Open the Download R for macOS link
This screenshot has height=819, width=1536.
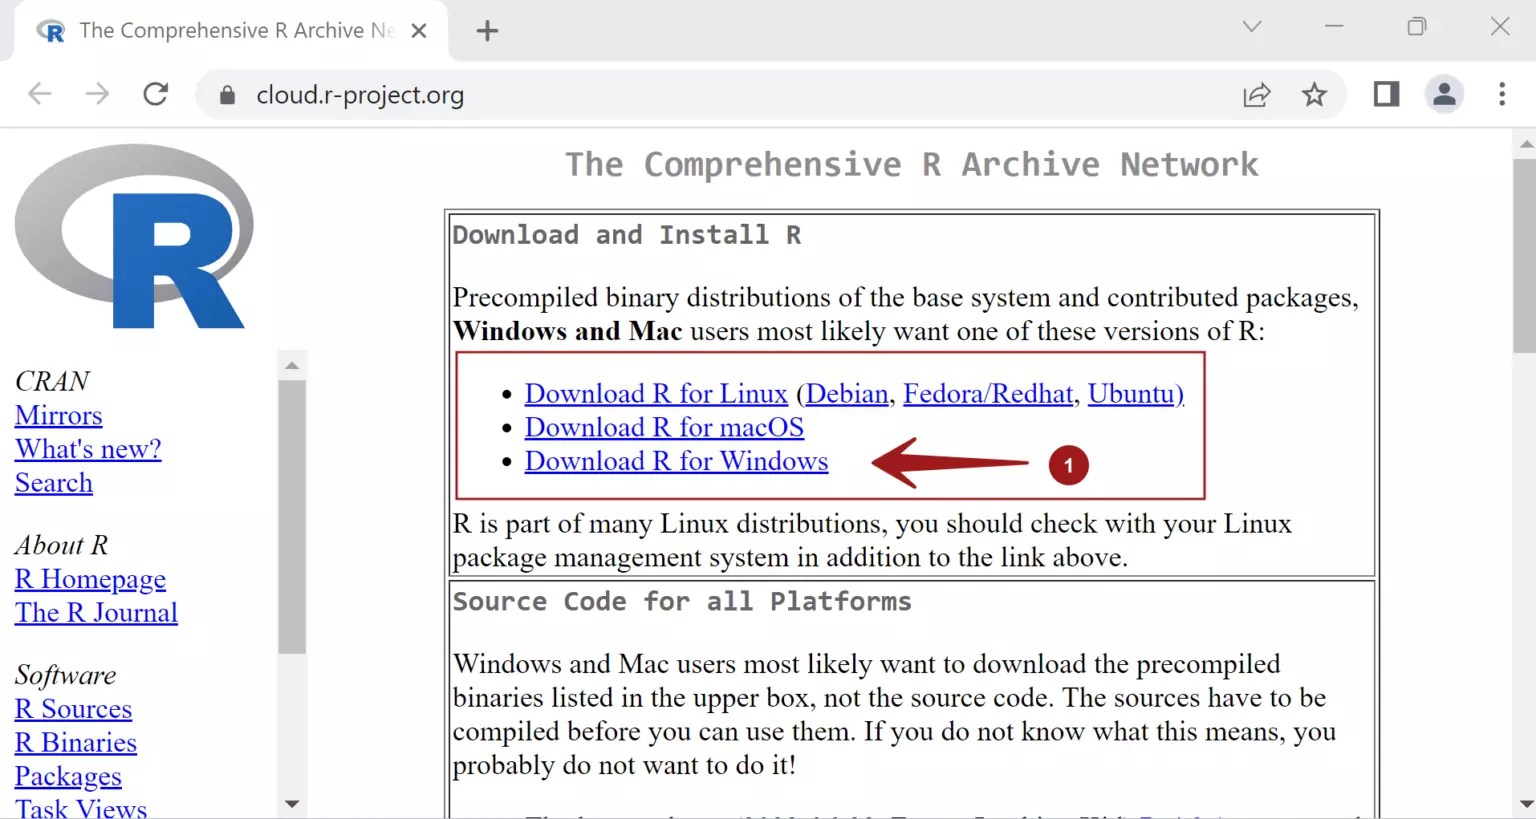663,427
